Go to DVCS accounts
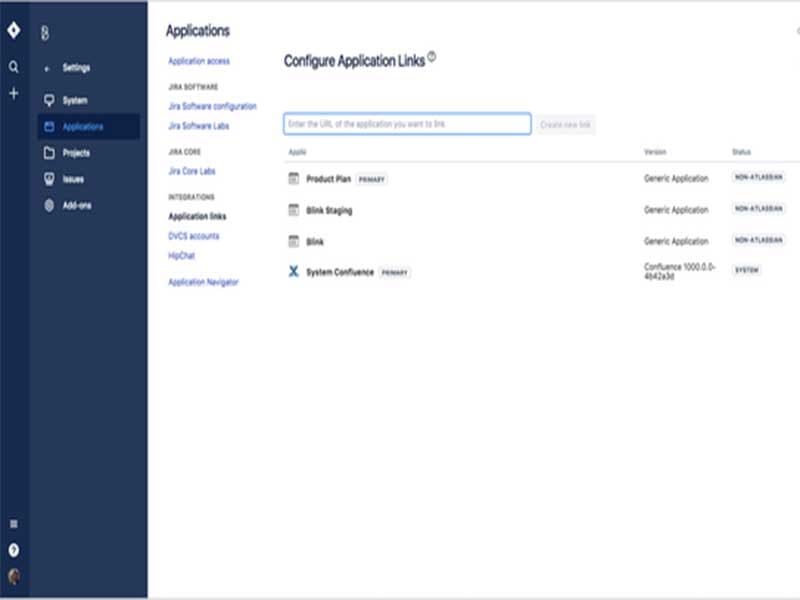This screenshot has width=800, height=600. click(194, 236)
